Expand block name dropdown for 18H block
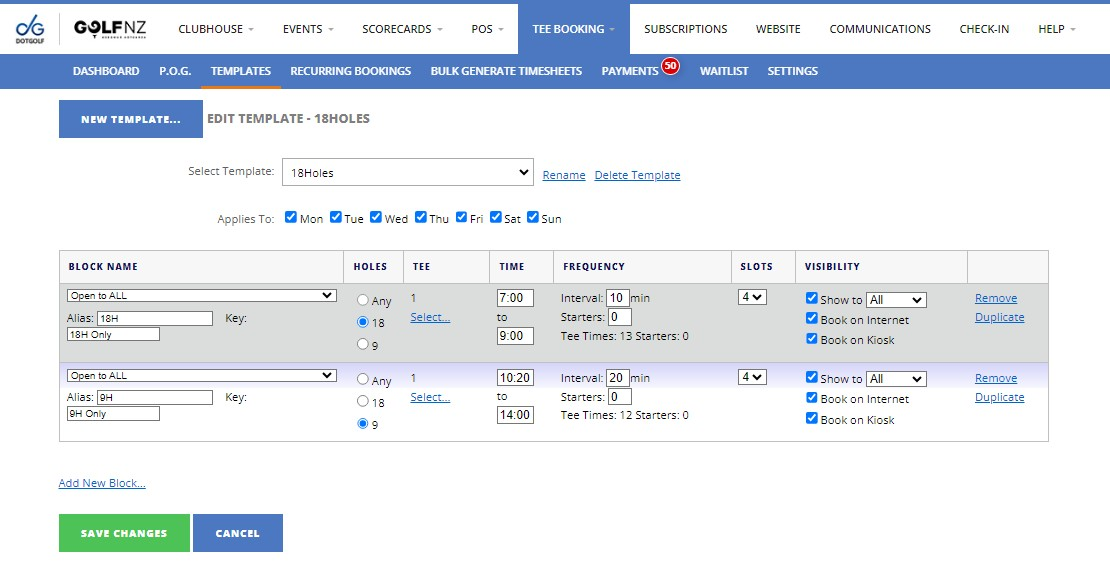The width and height of the screenshot is (1110, 576). tap(201, 296)
